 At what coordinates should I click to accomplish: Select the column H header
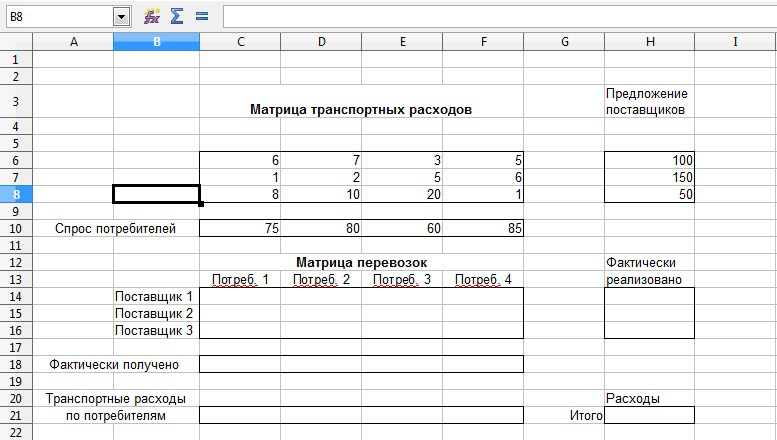point(649,41)
